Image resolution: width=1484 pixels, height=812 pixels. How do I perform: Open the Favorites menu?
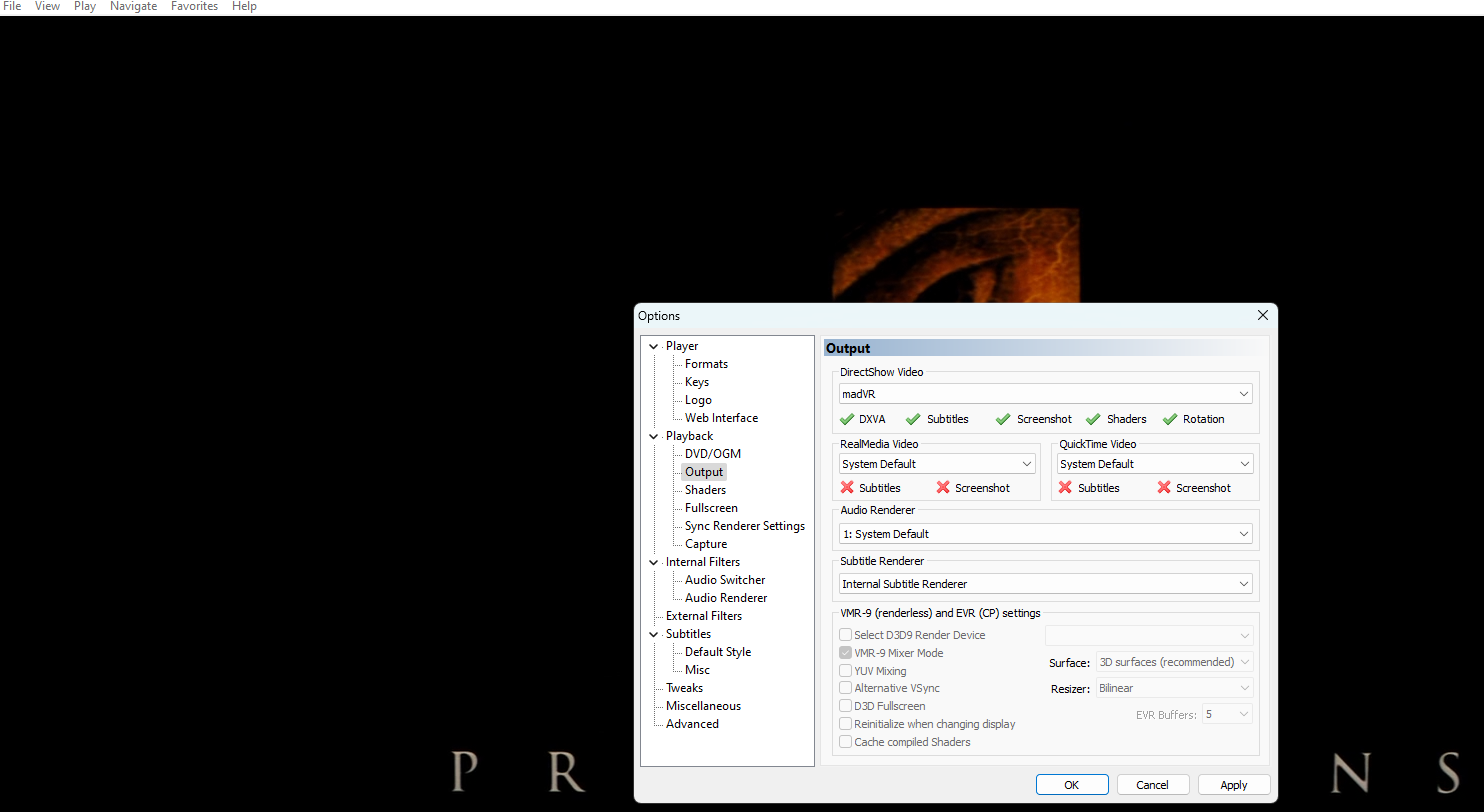[194, 6]
